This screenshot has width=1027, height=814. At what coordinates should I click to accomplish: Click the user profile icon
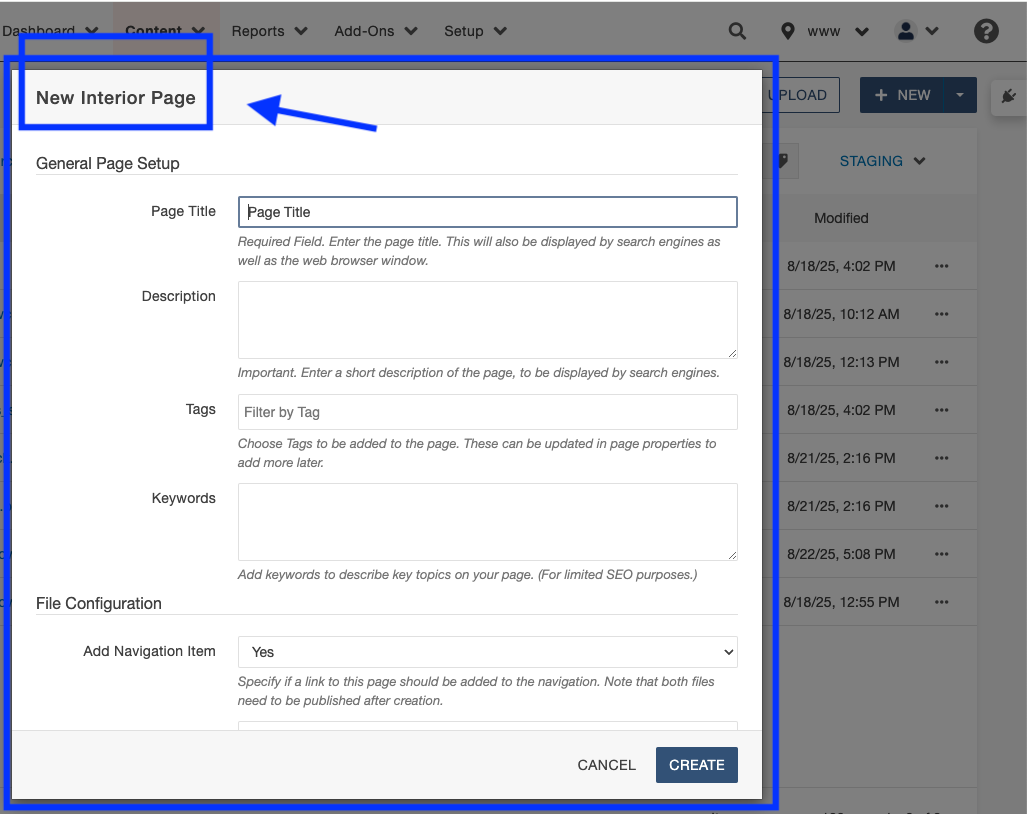click(906, 31)
